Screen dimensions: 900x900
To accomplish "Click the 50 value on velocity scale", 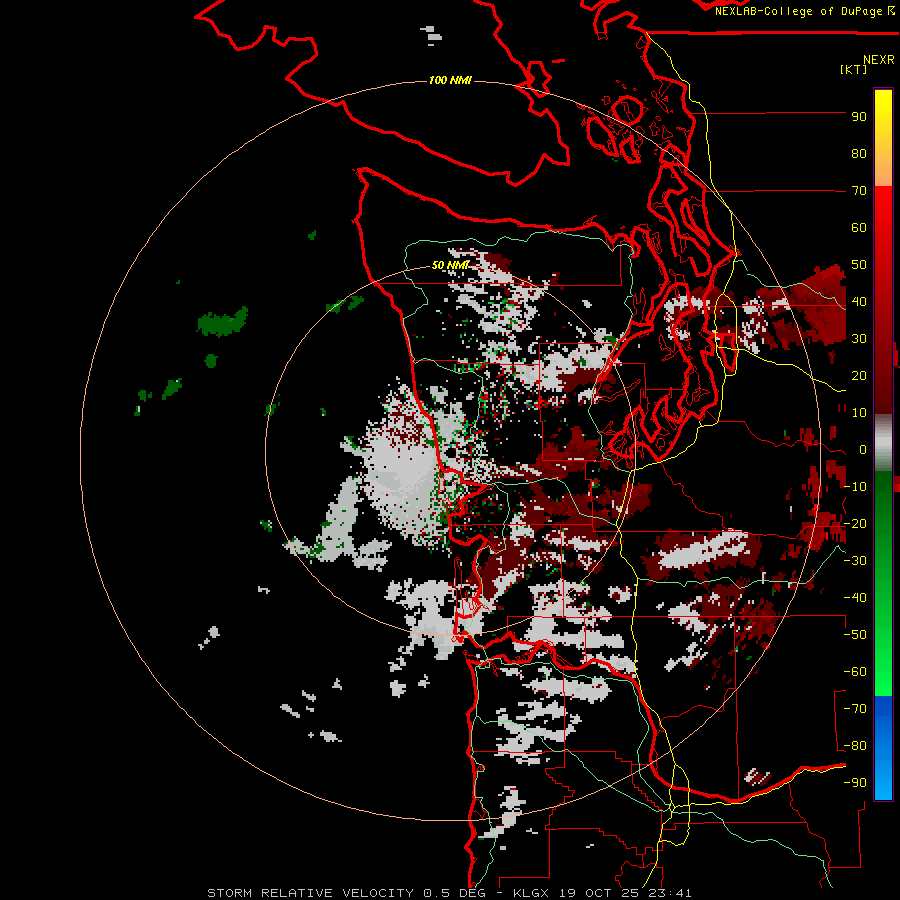I will click(859, 265).
